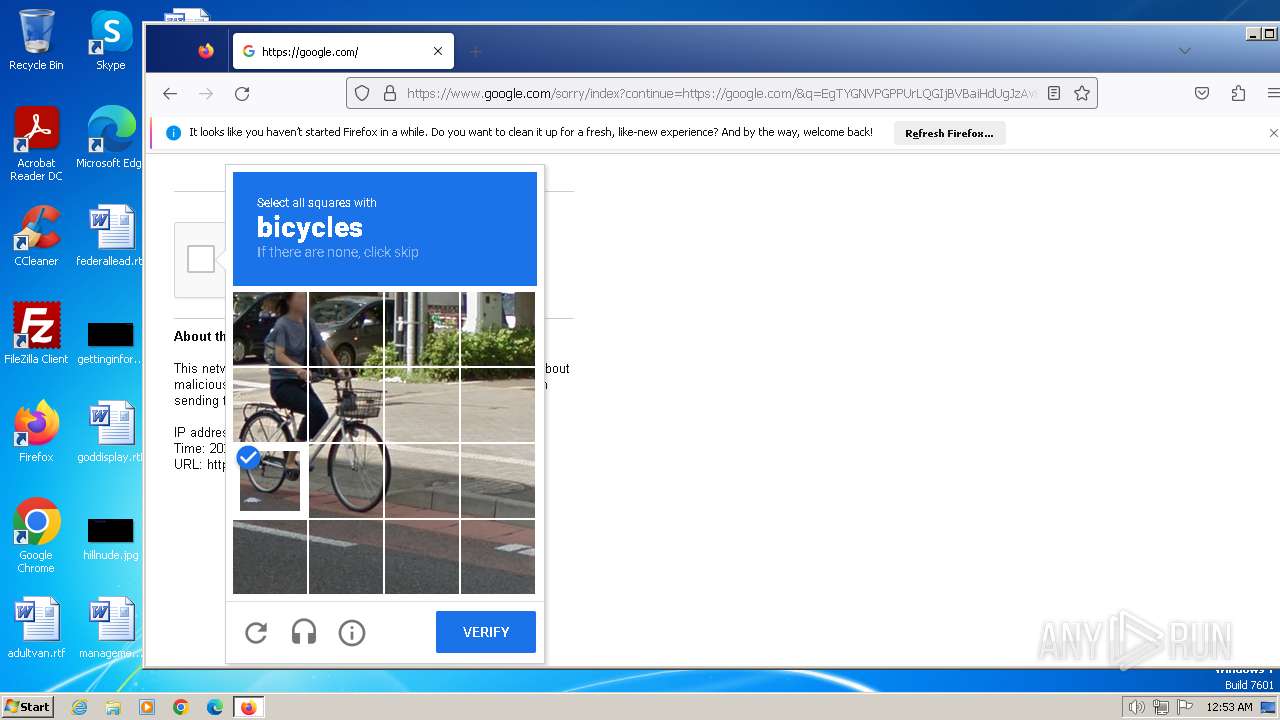Go back to the previous page in Firefox
This screenshot has height=720, width=1280.
pyautogui.click(x=170, y=93)
